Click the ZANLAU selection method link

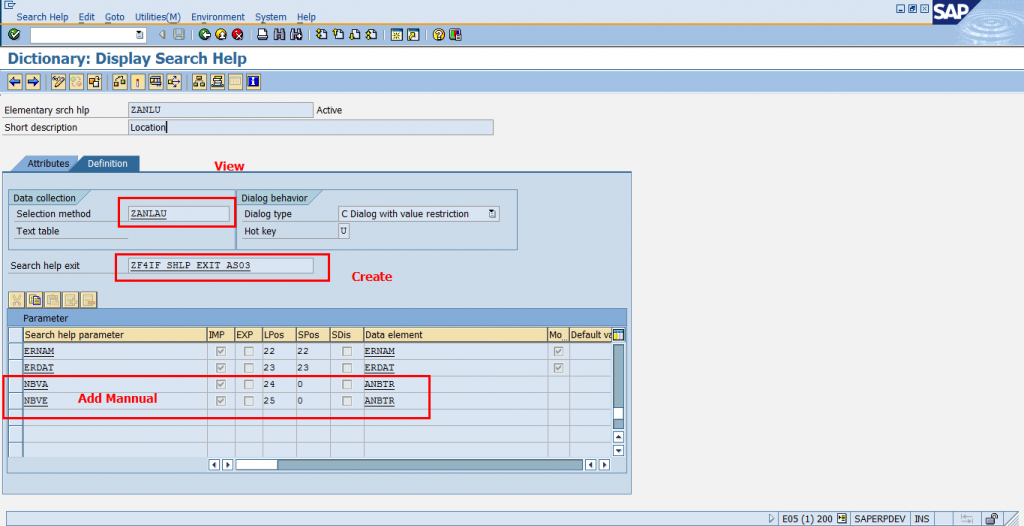(x=148, y=214)
